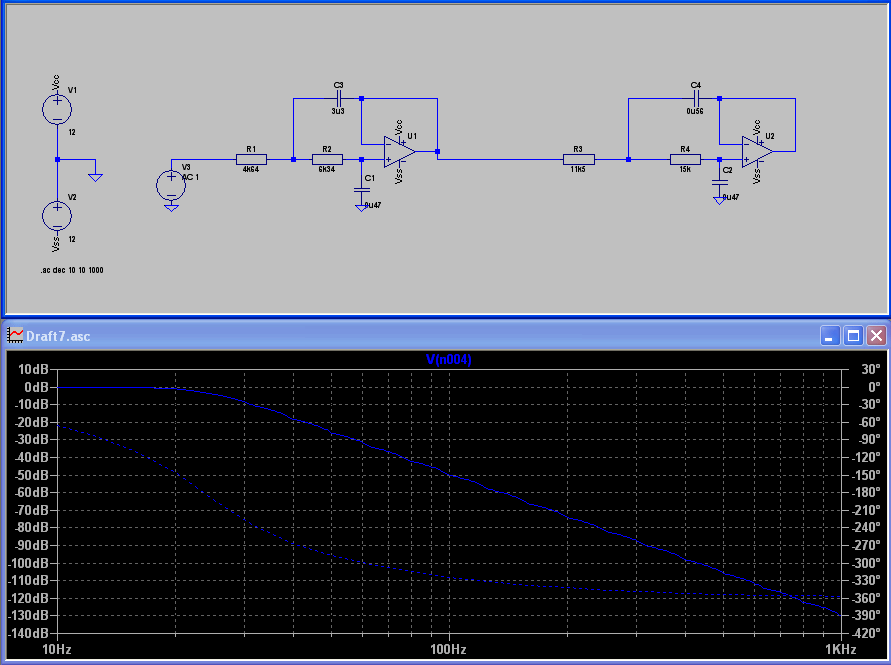Click the -180° label on phase axis
Image resolution: width=891 pixels, height=665 pixels.
pyautogui.click(x=865, y=492)
